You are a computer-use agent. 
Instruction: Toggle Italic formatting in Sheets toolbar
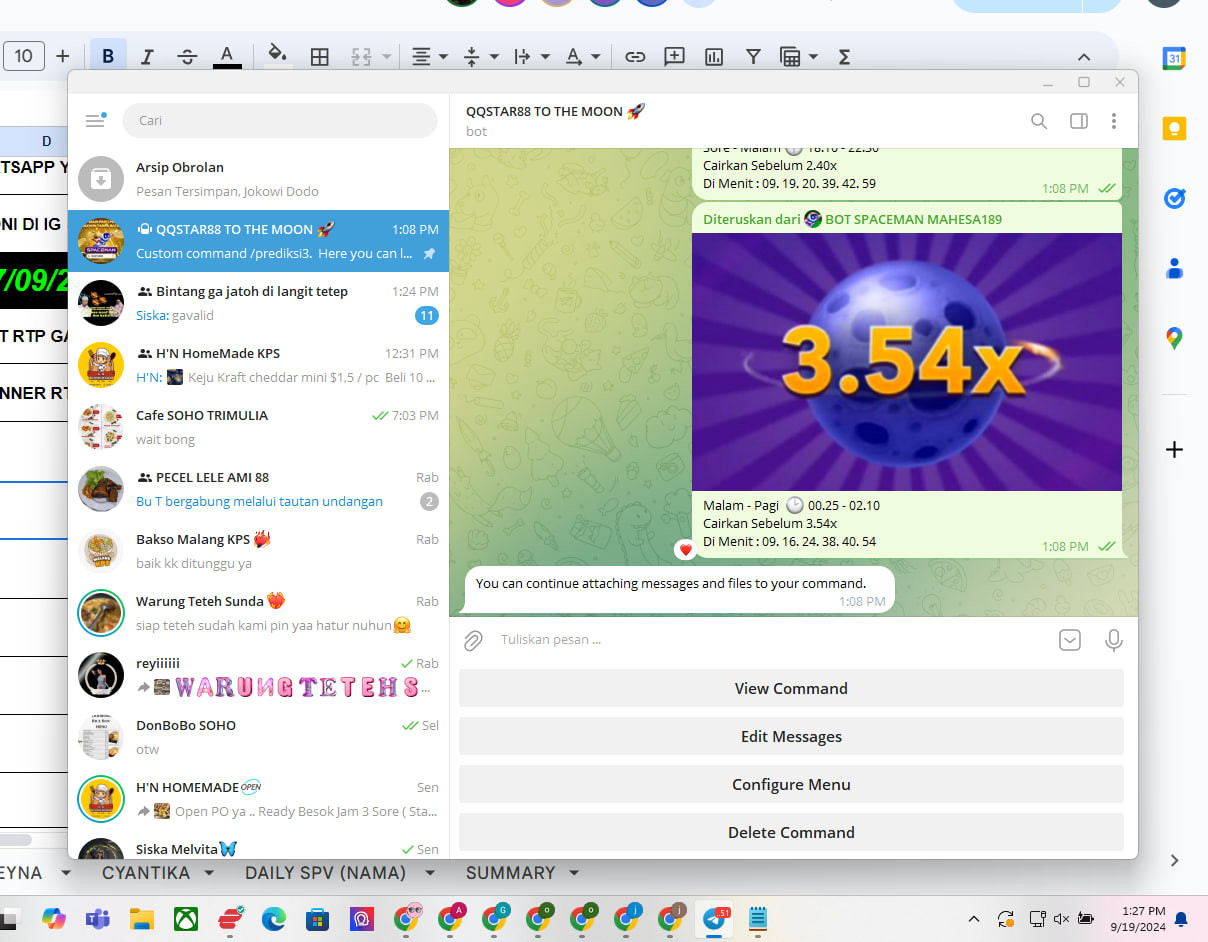[147, 57]
